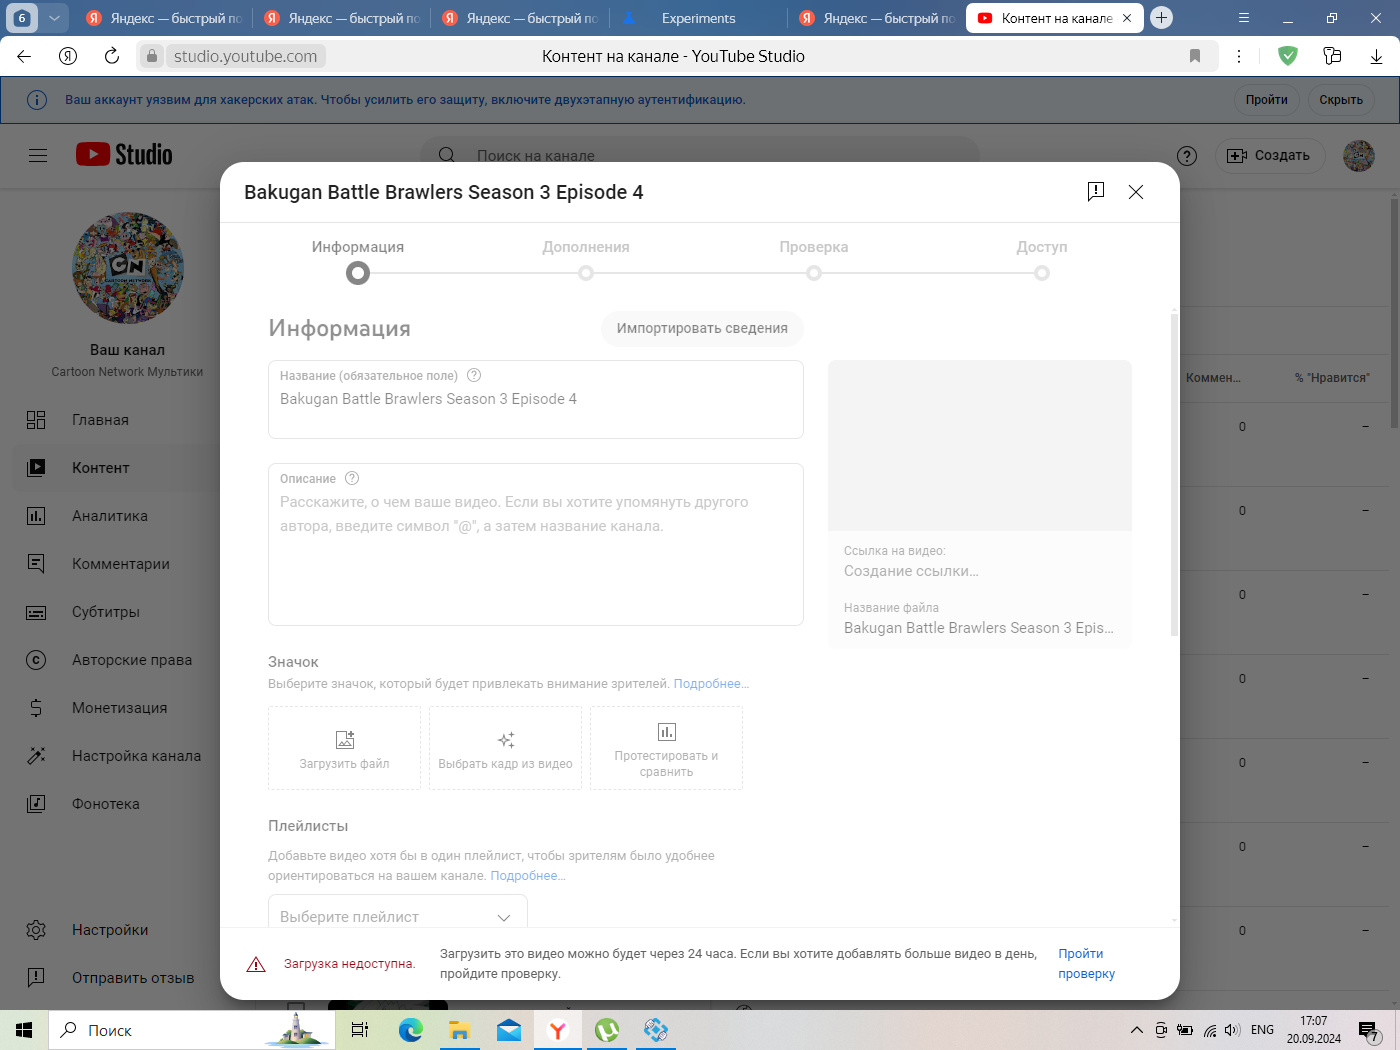Click the bookmark icon in address bar
The height and width of the screenshot is (1050, 1400).
[x=1194, y=56]
